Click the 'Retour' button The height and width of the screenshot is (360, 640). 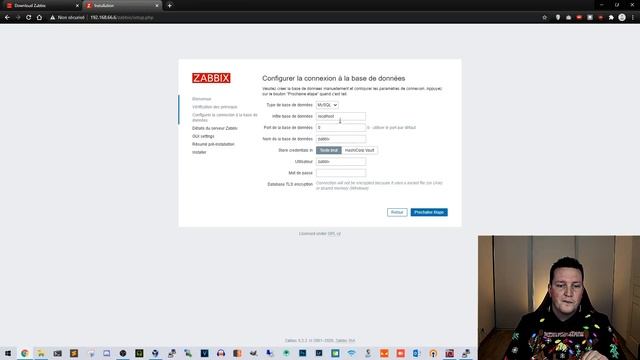tap(397, 212)
